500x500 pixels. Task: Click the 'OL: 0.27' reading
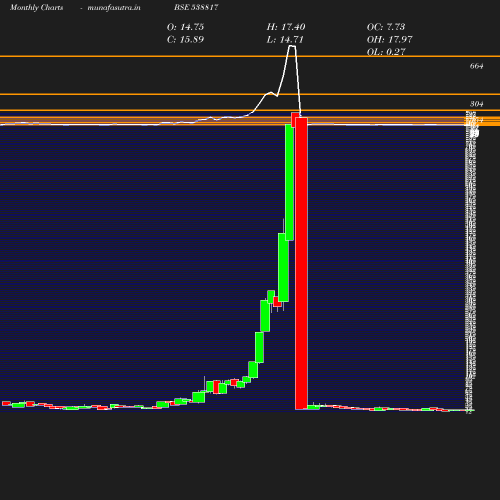tap(386, 52)
